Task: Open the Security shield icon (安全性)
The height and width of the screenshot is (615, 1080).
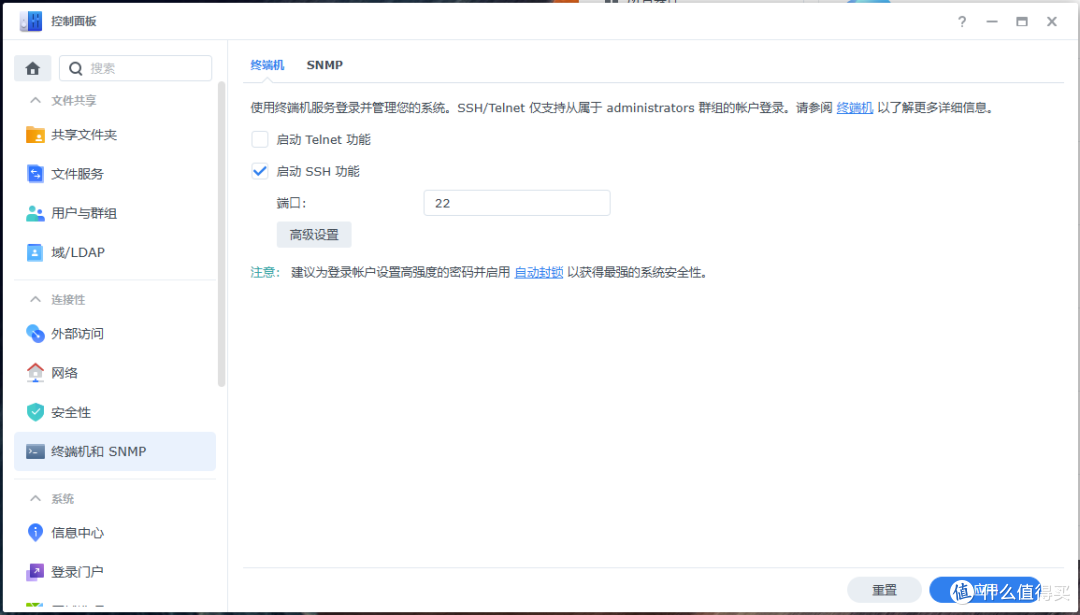Action: (x=35, y=412)
